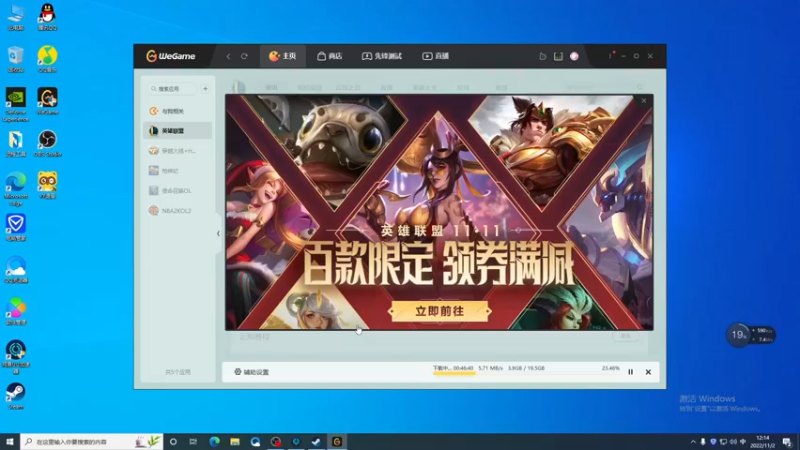Click the 百款限定 领券满减 banner headline
This screenshot has height=450, width=800.
[x=438, y=264]
